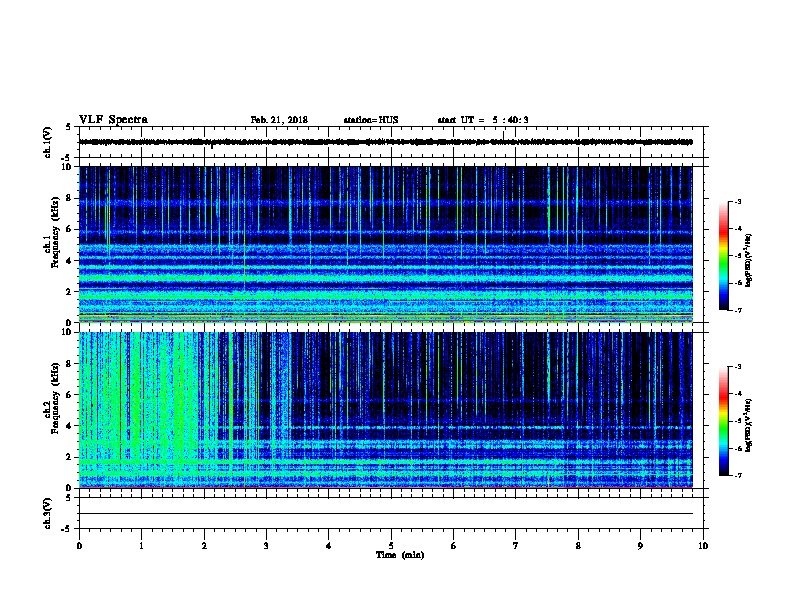The image size is (792, 612).
Task: Click the time axis tick label "8"
Action: pos(578,546)
